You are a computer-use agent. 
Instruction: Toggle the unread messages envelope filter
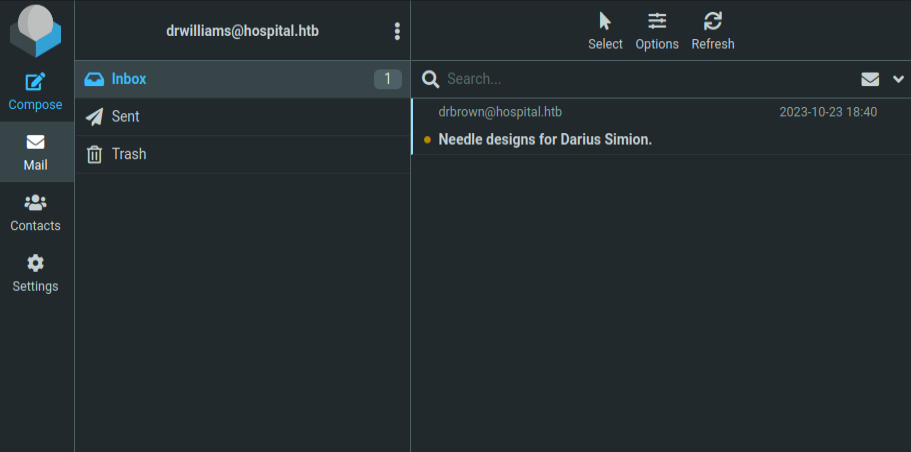tap(870, 79)
